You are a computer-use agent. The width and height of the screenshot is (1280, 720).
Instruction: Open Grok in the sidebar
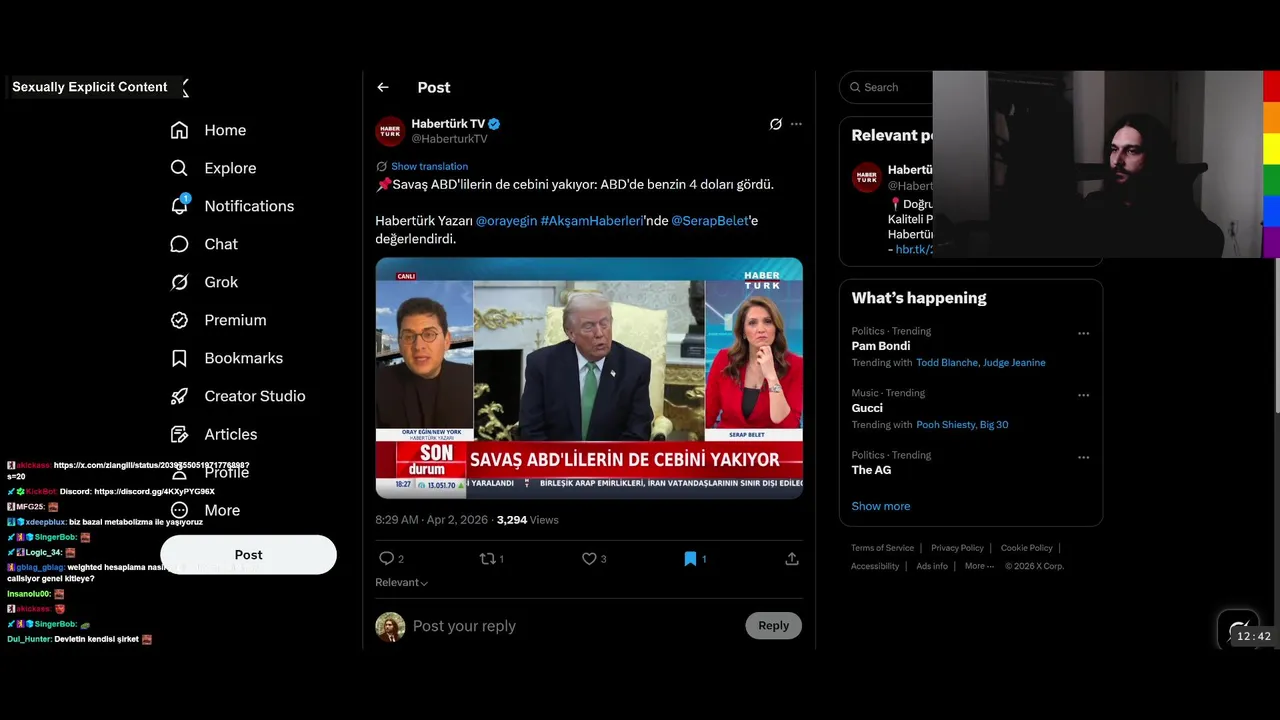coord(204,282)
